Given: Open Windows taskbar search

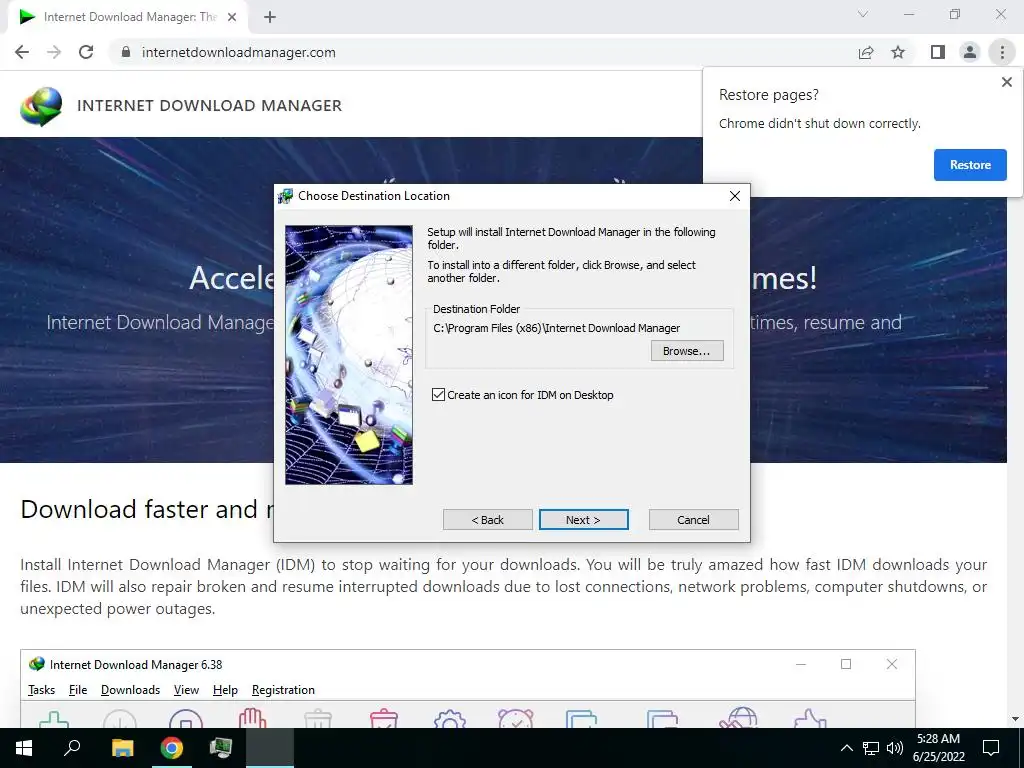Looking at the screenshot, I should 72,748.
